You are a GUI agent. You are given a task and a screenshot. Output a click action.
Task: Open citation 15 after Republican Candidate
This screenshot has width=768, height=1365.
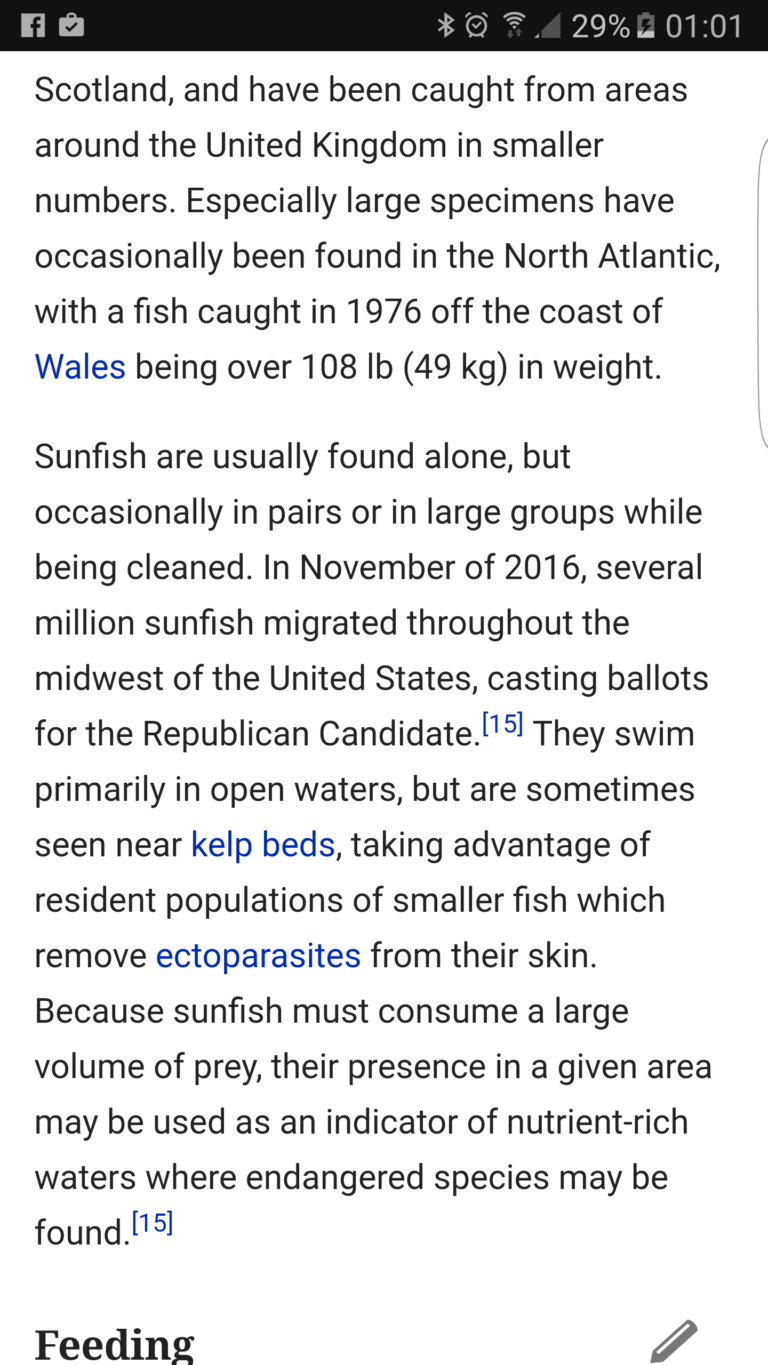pos(502,725)
